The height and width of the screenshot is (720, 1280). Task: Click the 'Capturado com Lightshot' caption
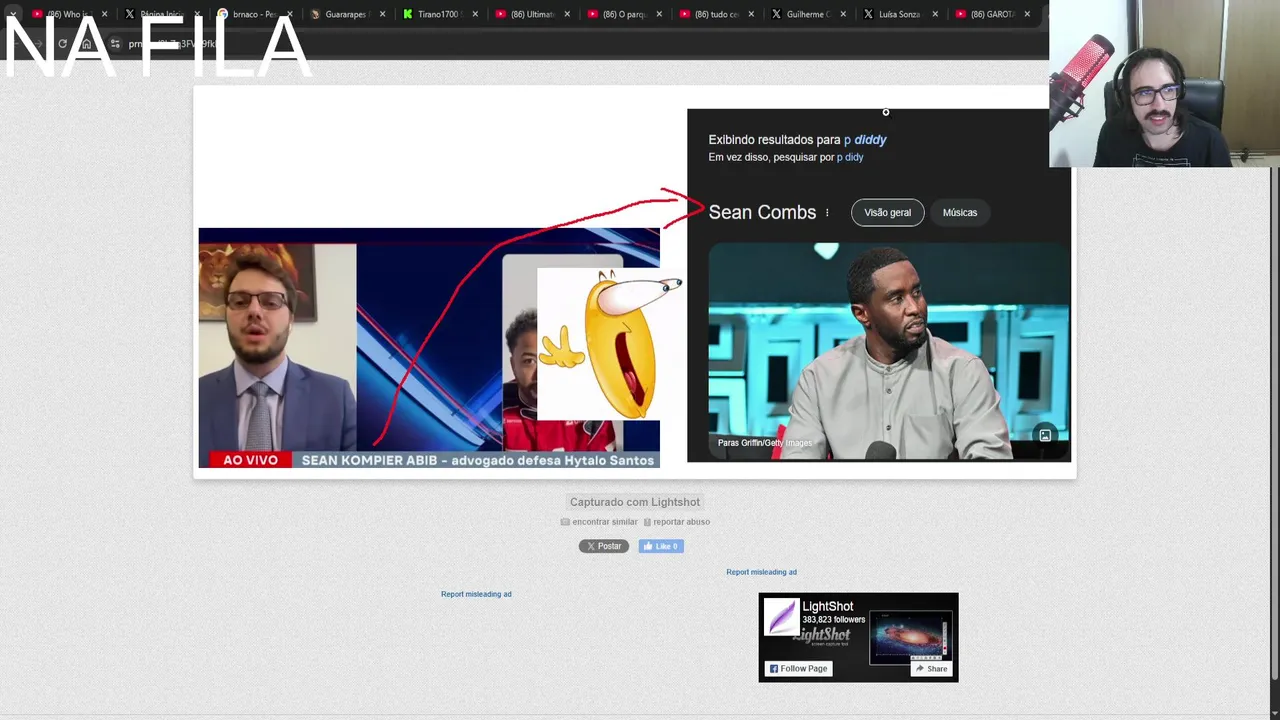635,502
